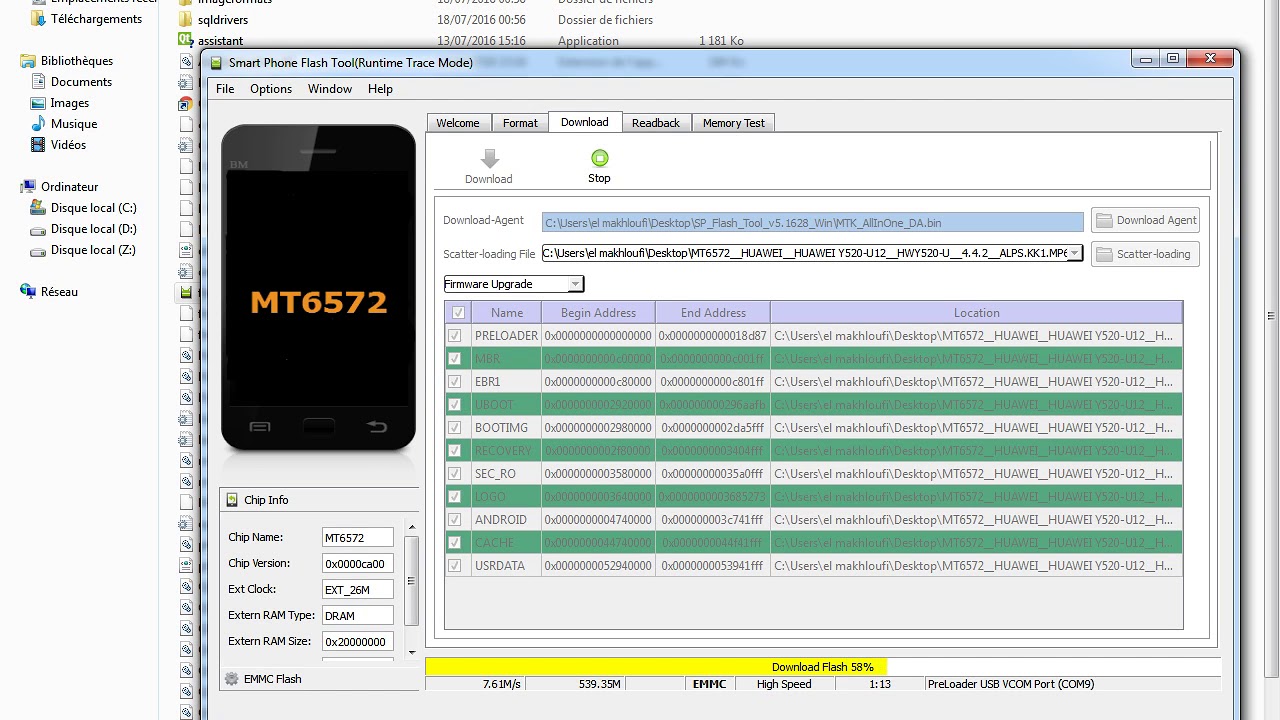
Task: Open Musique library in Explorer sidebar
Action: click(x=74, y=124)
